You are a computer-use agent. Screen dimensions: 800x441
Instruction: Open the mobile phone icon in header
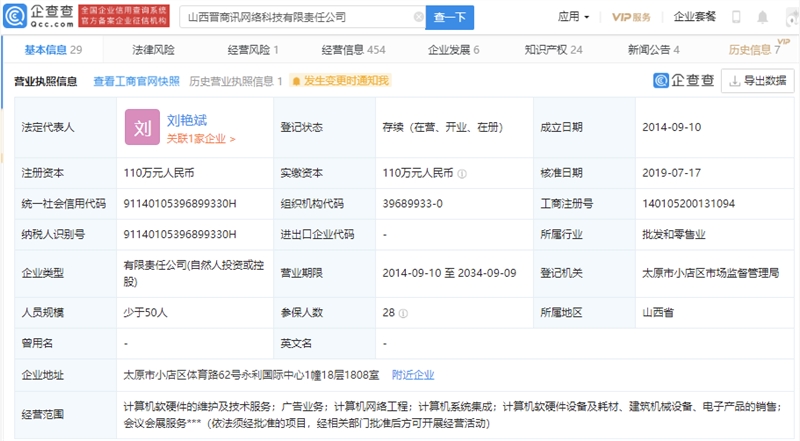tap(736, 17)
